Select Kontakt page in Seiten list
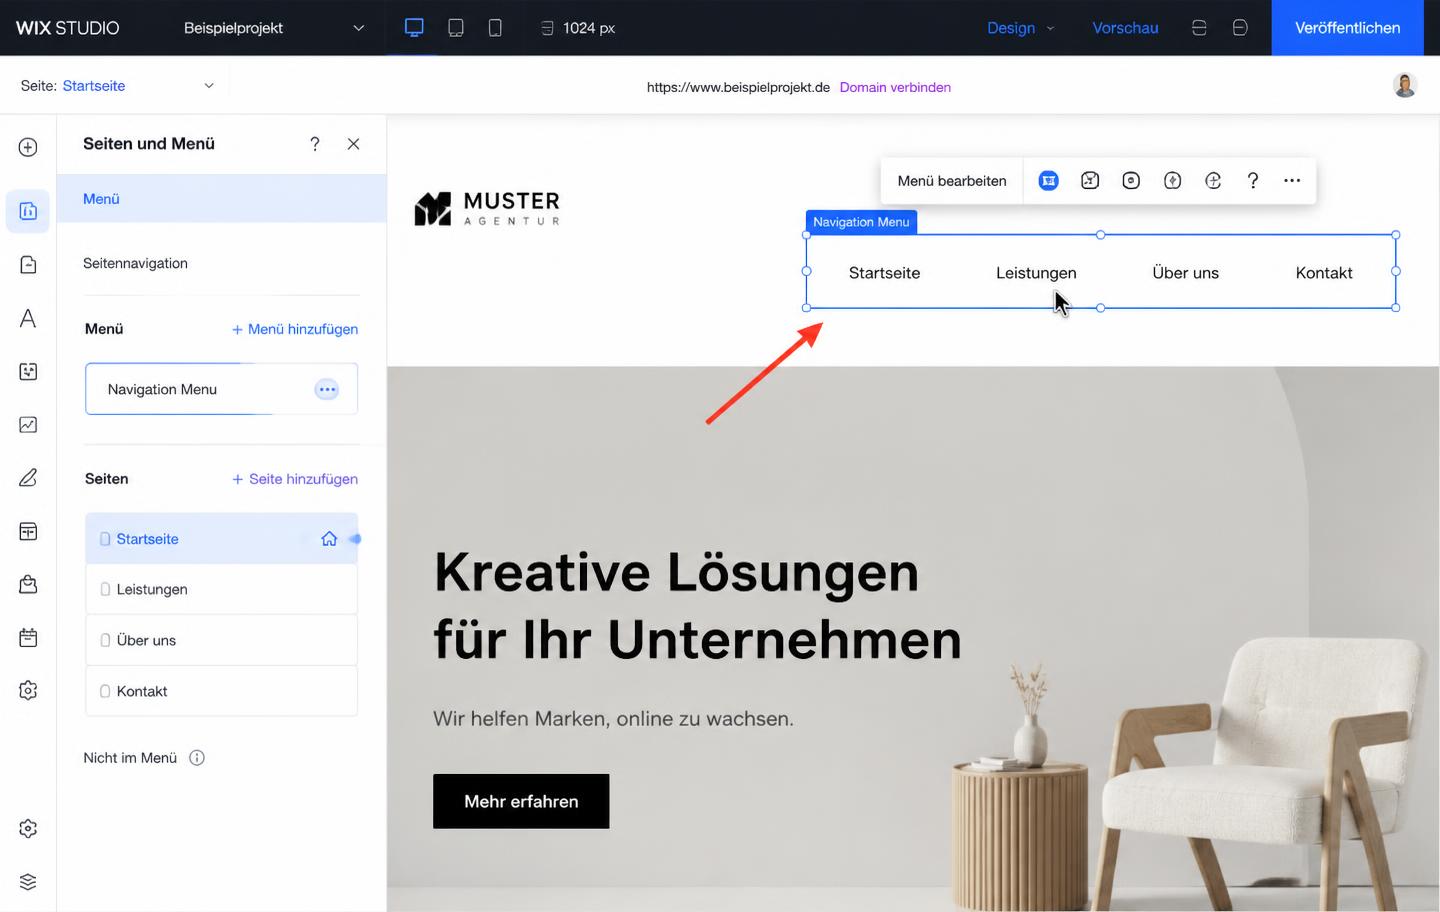 click(x=221, y=691)
